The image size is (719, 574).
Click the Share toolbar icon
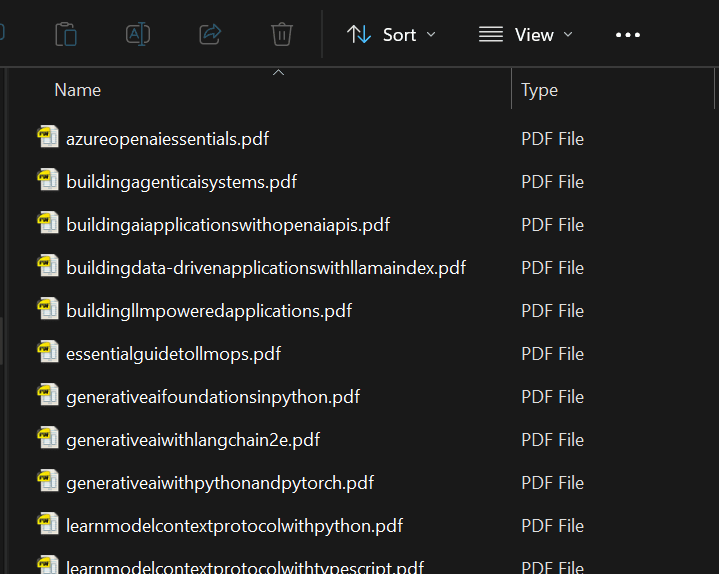(210, 34)
